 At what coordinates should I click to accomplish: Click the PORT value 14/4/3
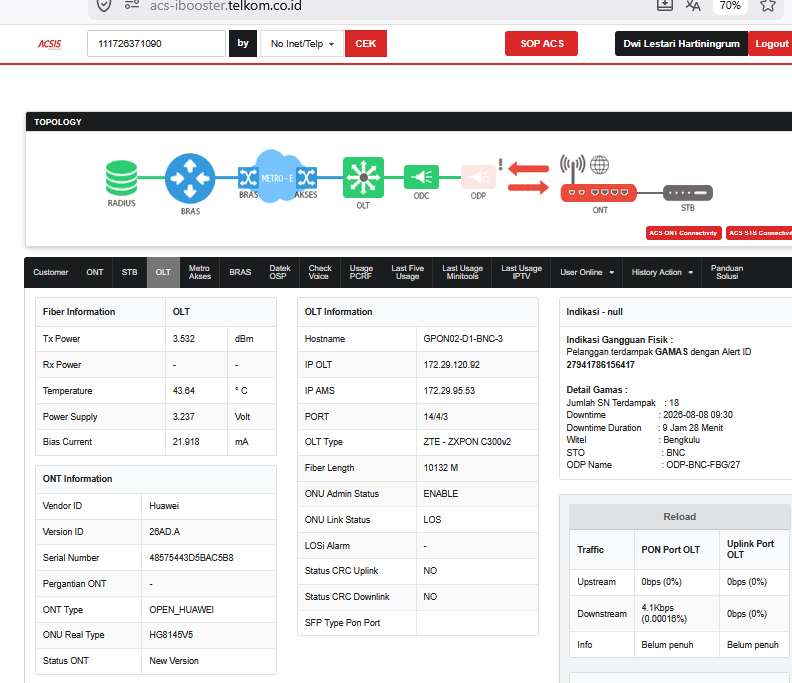point(436,417)
